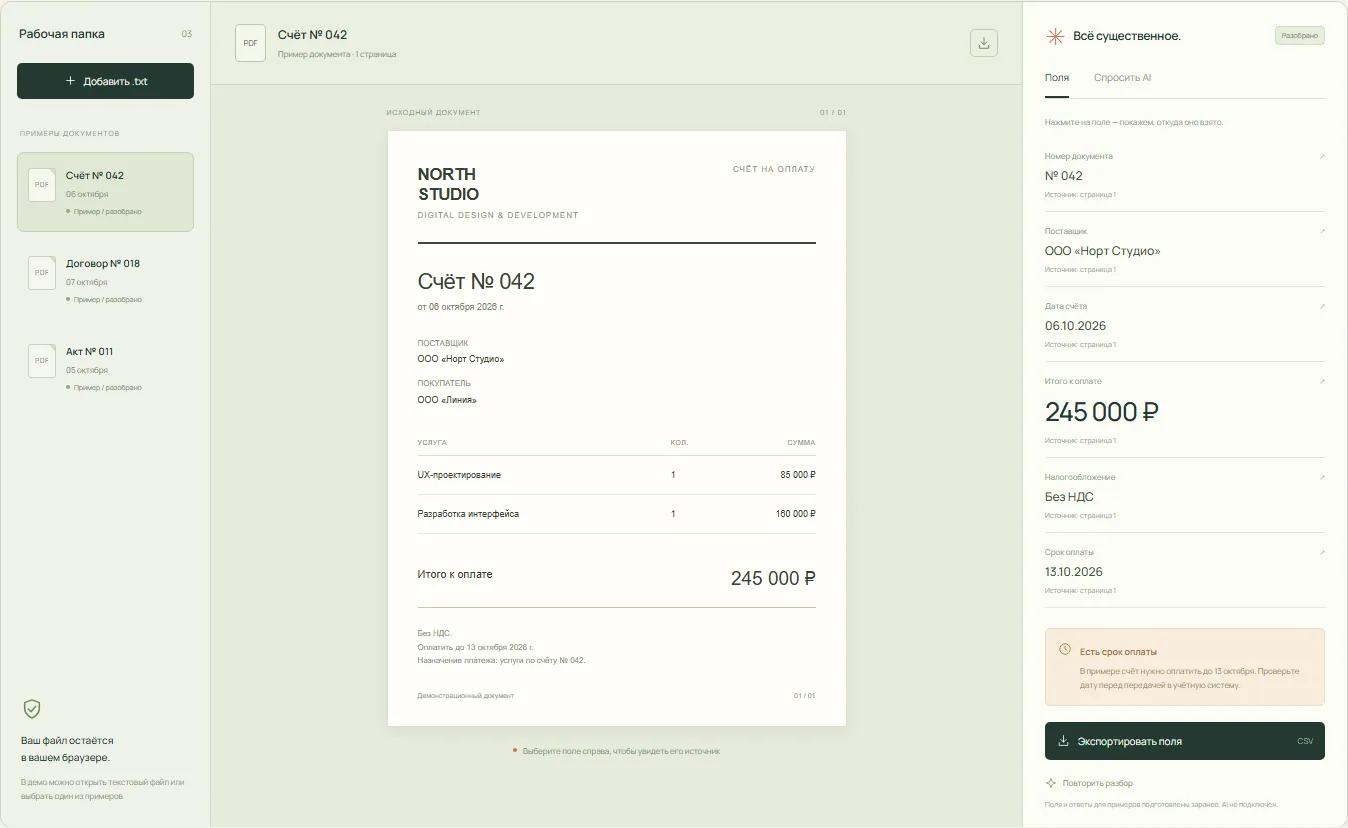The width and height of the screenshot is (1348, 828).
Task: Click the sparkle icon next to Повторить разбор
Action: point(1051,783)
